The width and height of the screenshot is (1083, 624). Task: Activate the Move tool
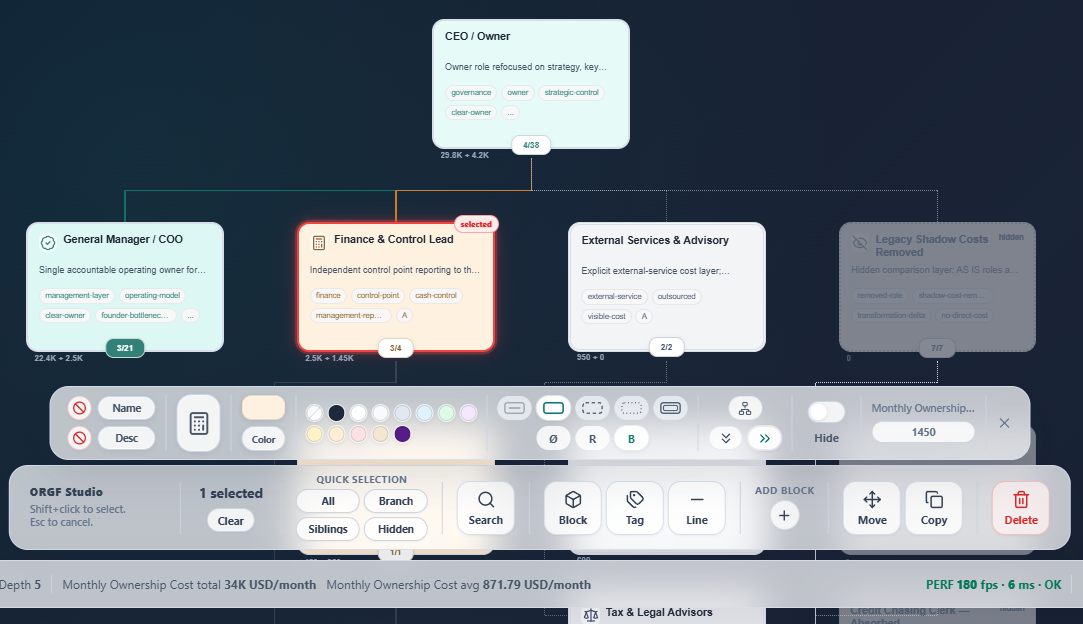click(x=872, y=508)
